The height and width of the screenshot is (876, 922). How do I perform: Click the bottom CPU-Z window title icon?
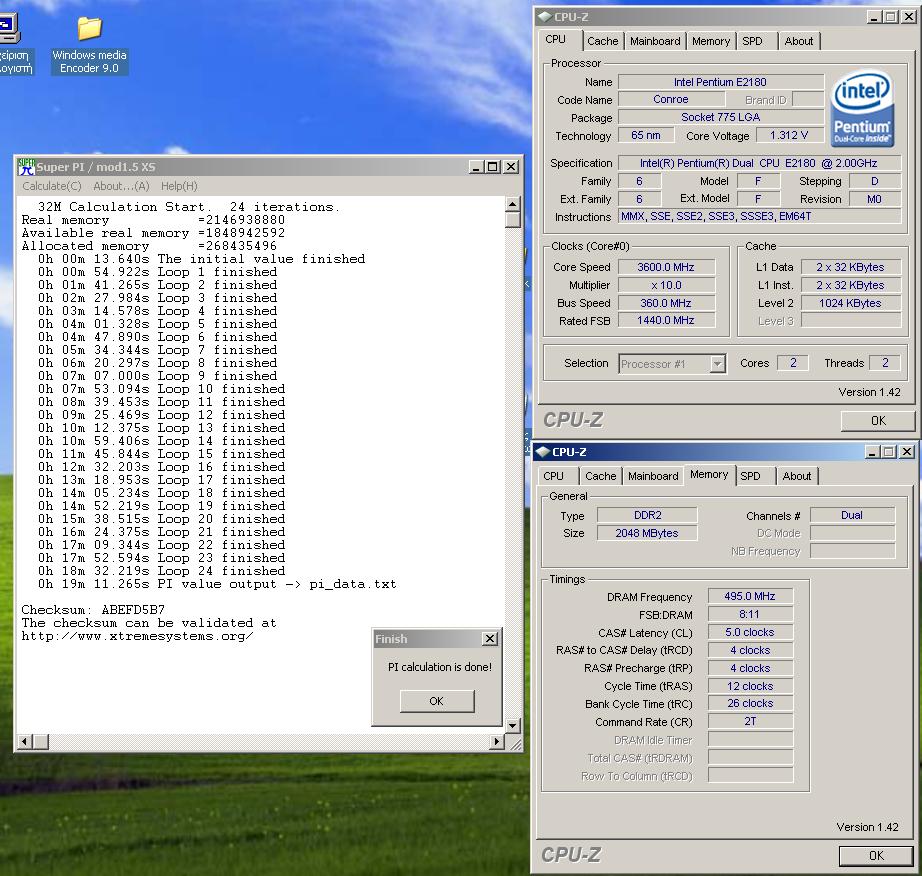click(x=542, y=452)
